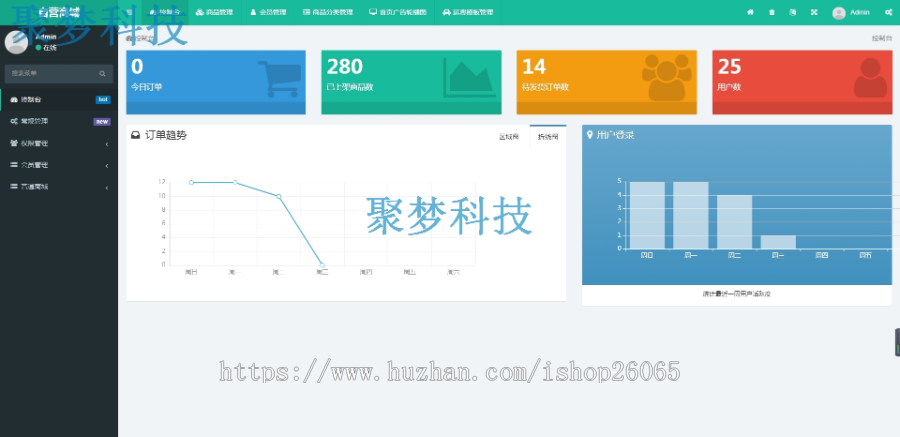Click the breadcrumb dashboard icon below the top bar
This screenshot has height=437, width=900.
[129, 38]
